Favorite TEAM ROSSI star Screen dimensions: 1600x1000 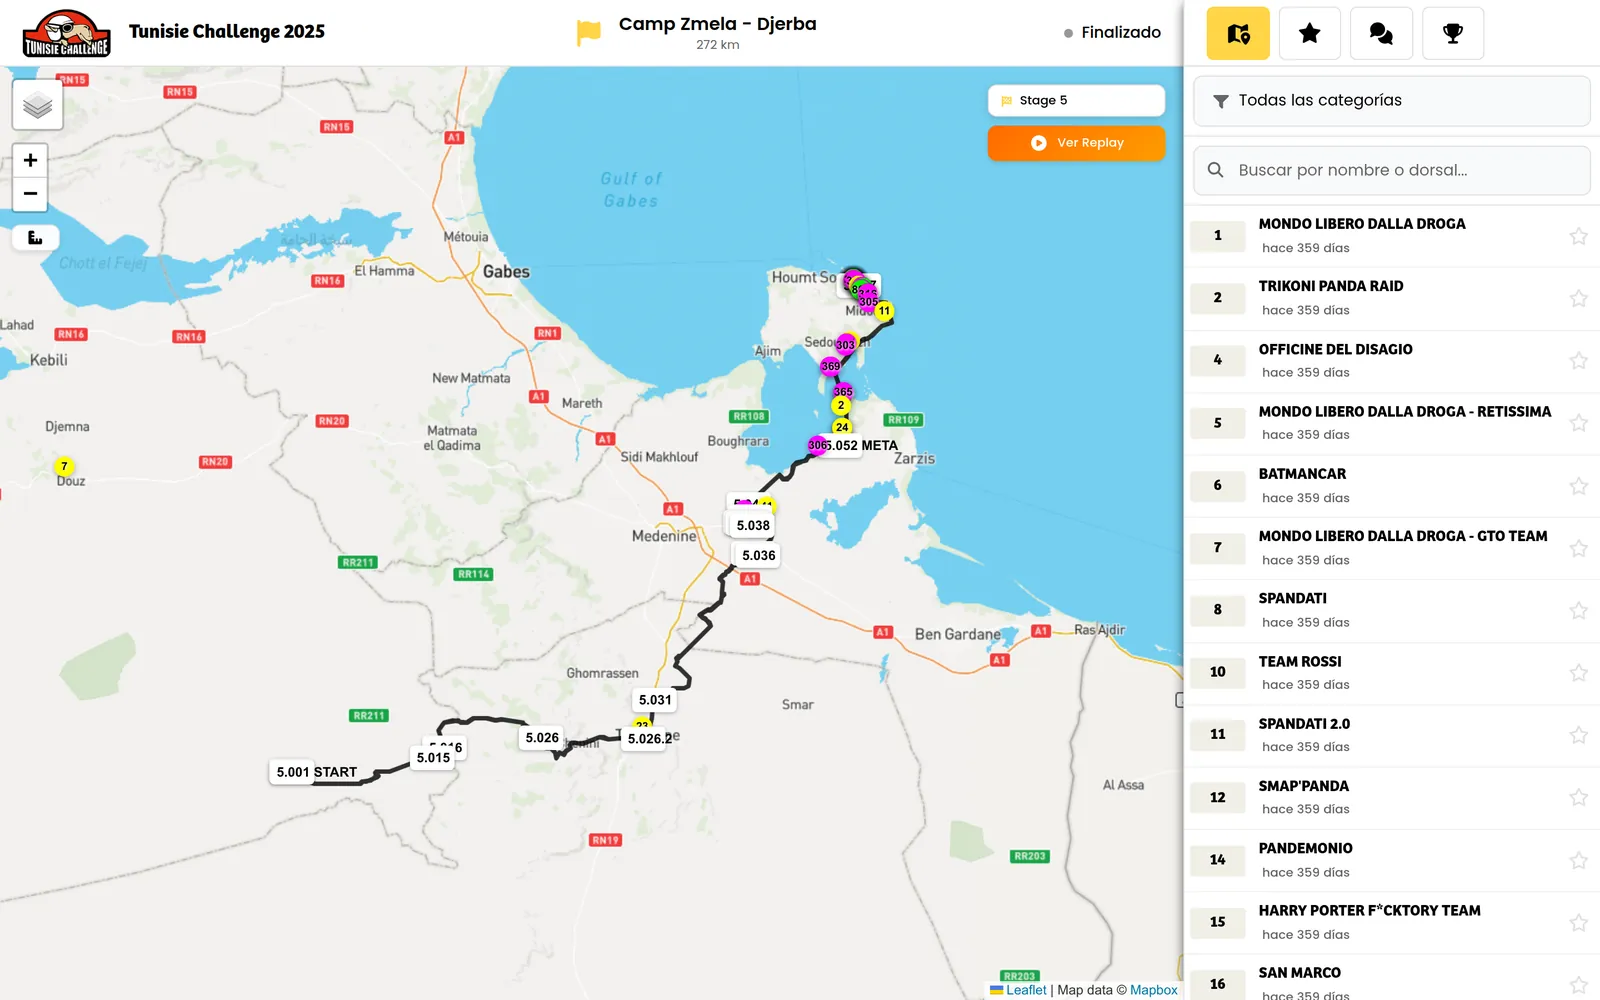click(x=1578, y=673)
